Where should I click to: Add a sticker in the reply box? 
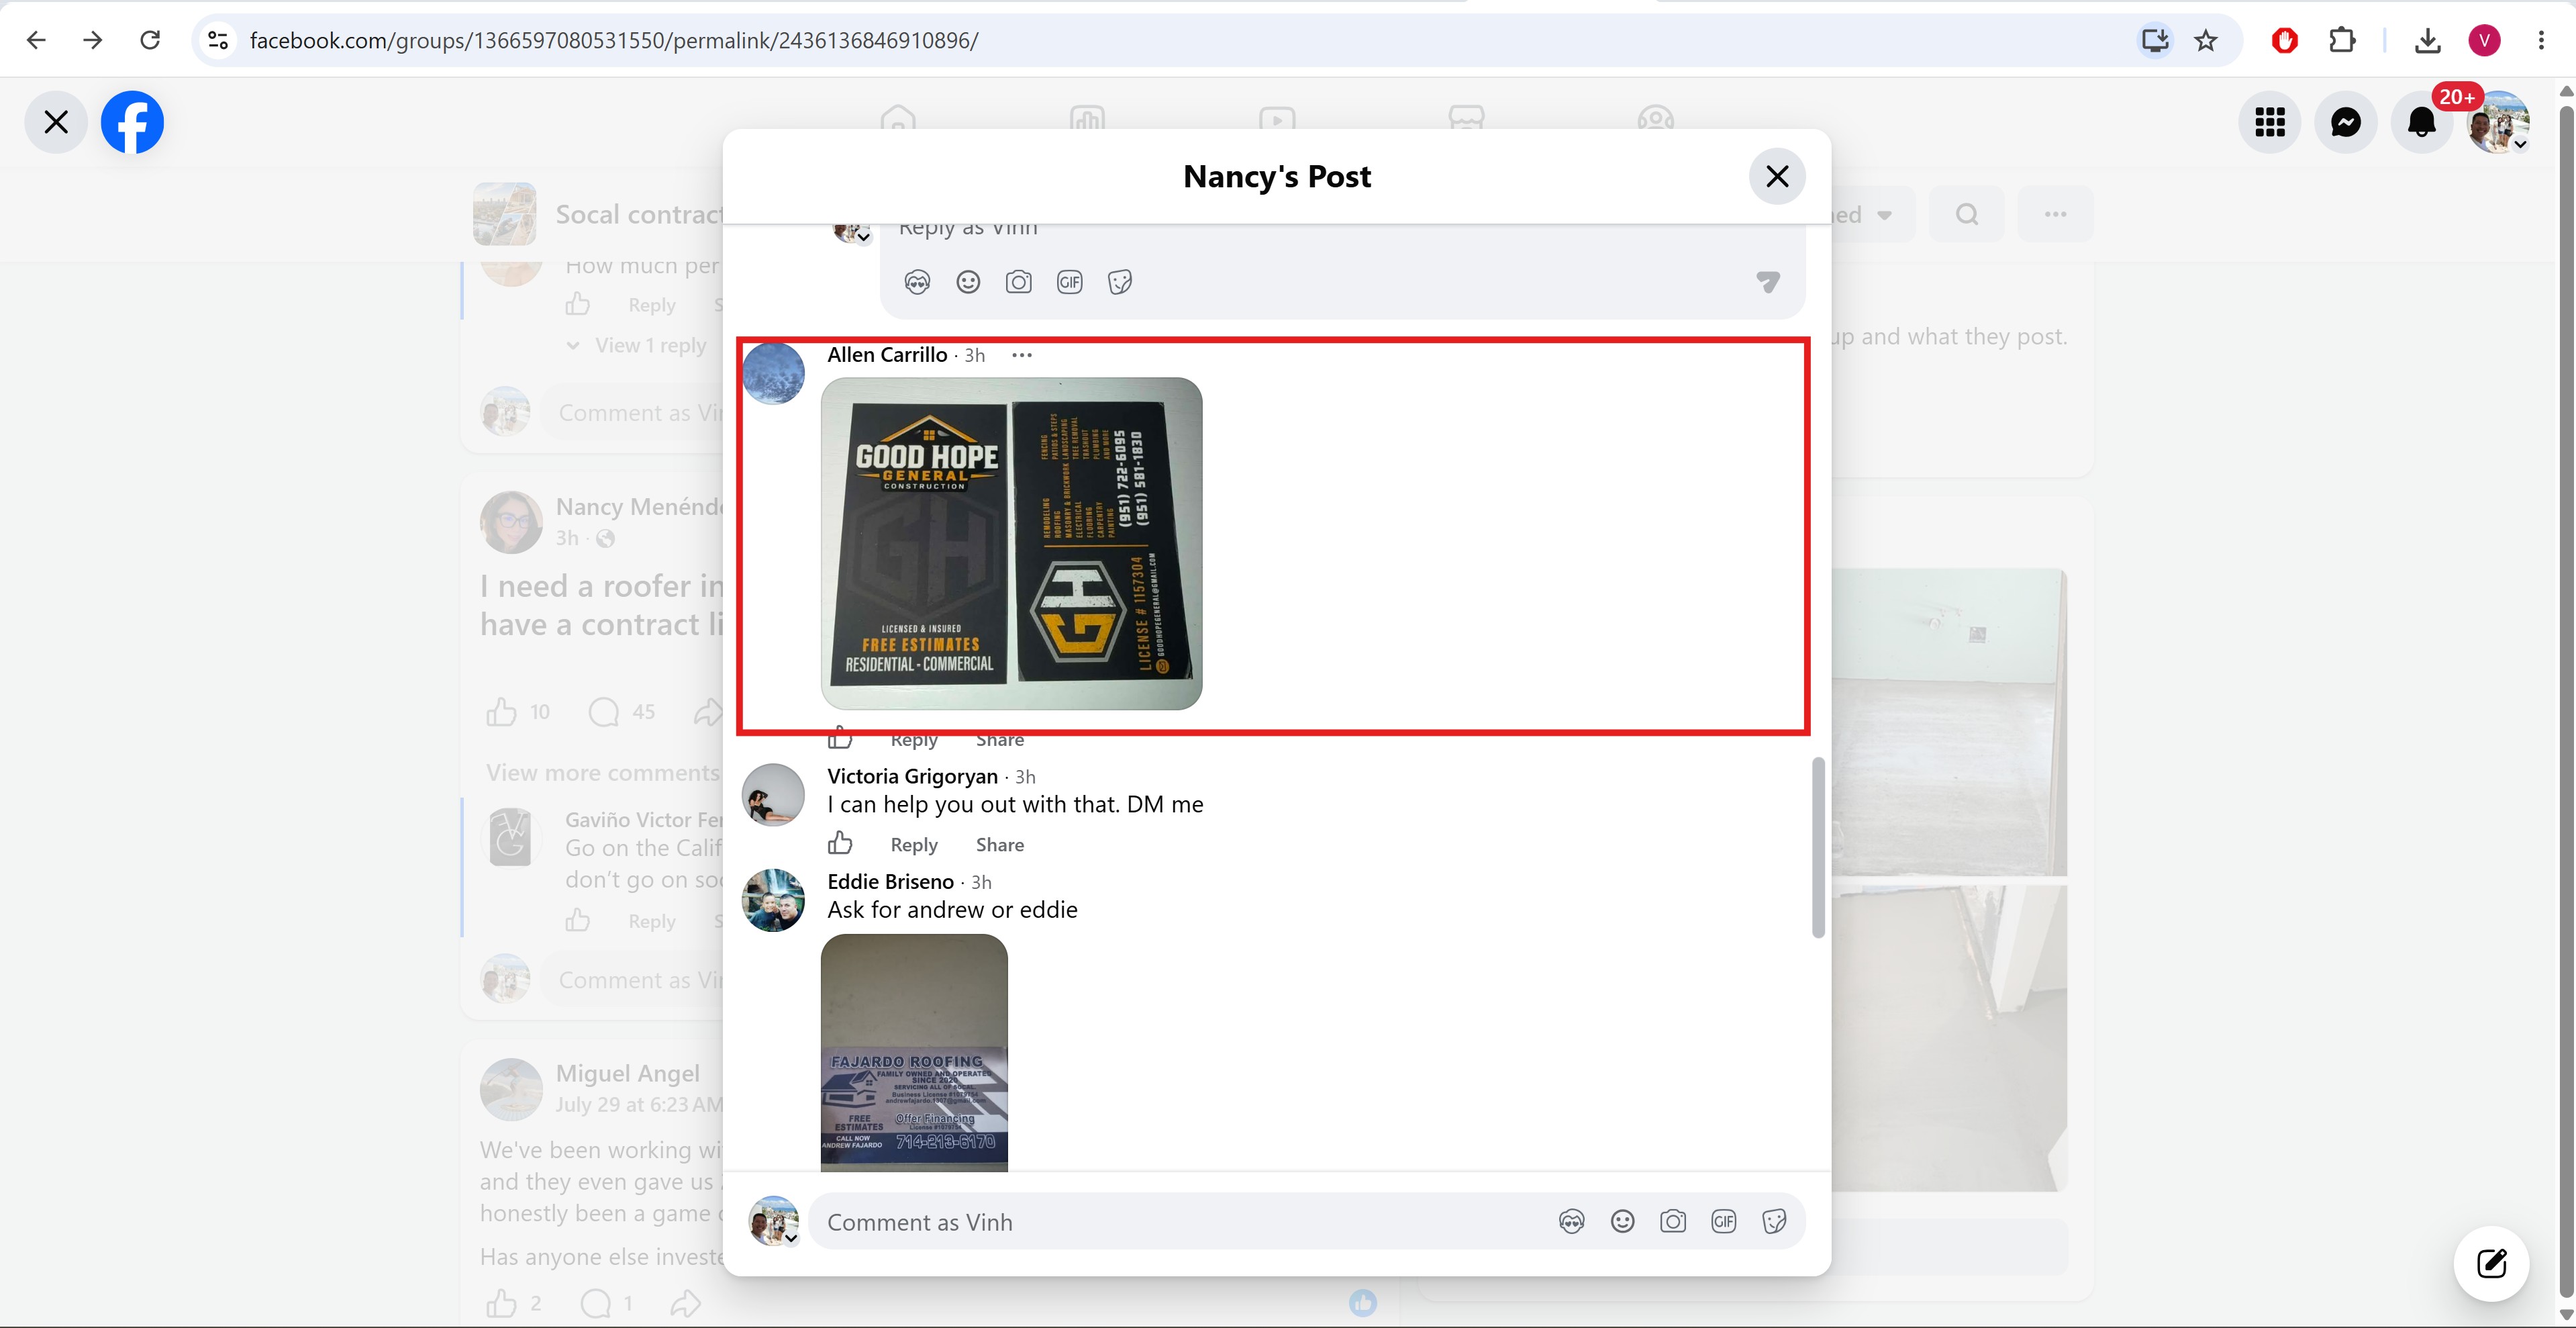[x=1120, y=282]
